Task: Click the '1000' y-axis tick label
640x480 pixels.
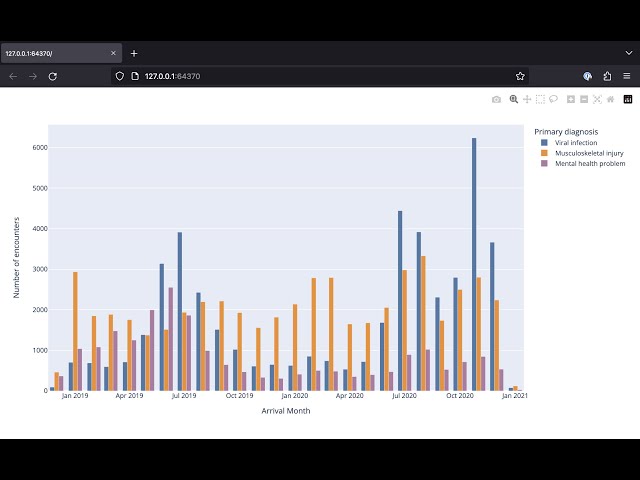Action: point(40,351)
